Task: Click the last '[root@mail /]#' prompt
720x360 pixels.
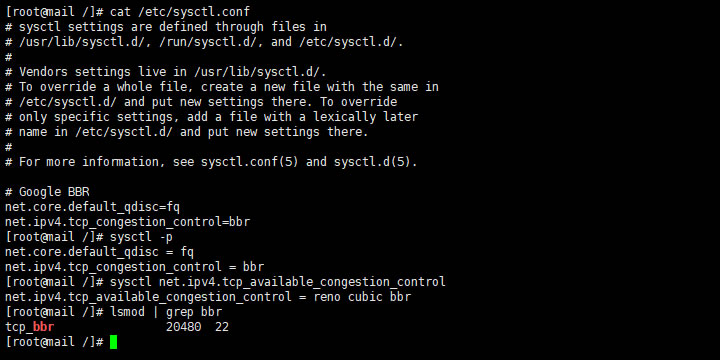Action: [x=54, y=342]
